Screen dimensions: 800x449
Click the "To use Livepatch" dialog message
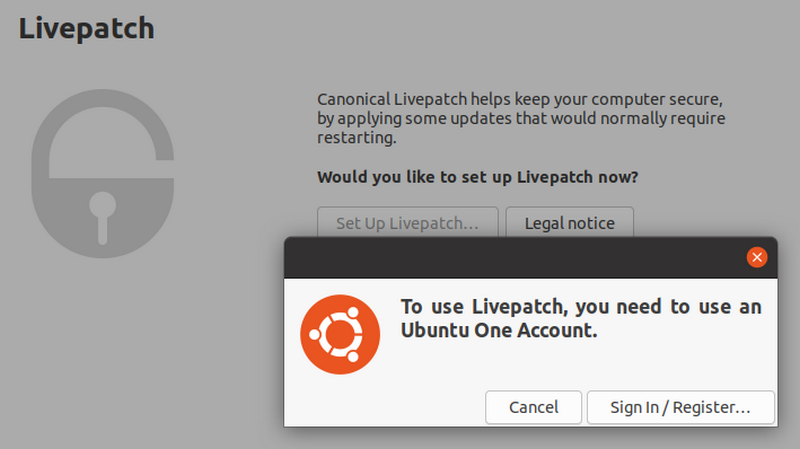[x=581, y=318]
